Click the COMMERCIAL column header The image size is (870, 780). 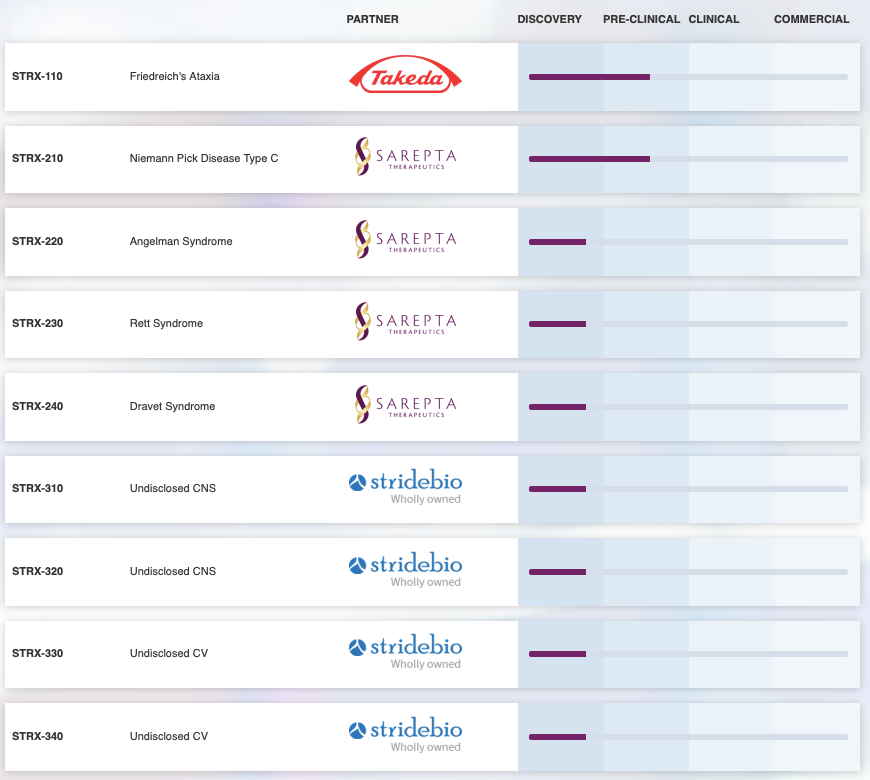click(x=811, y=19)
